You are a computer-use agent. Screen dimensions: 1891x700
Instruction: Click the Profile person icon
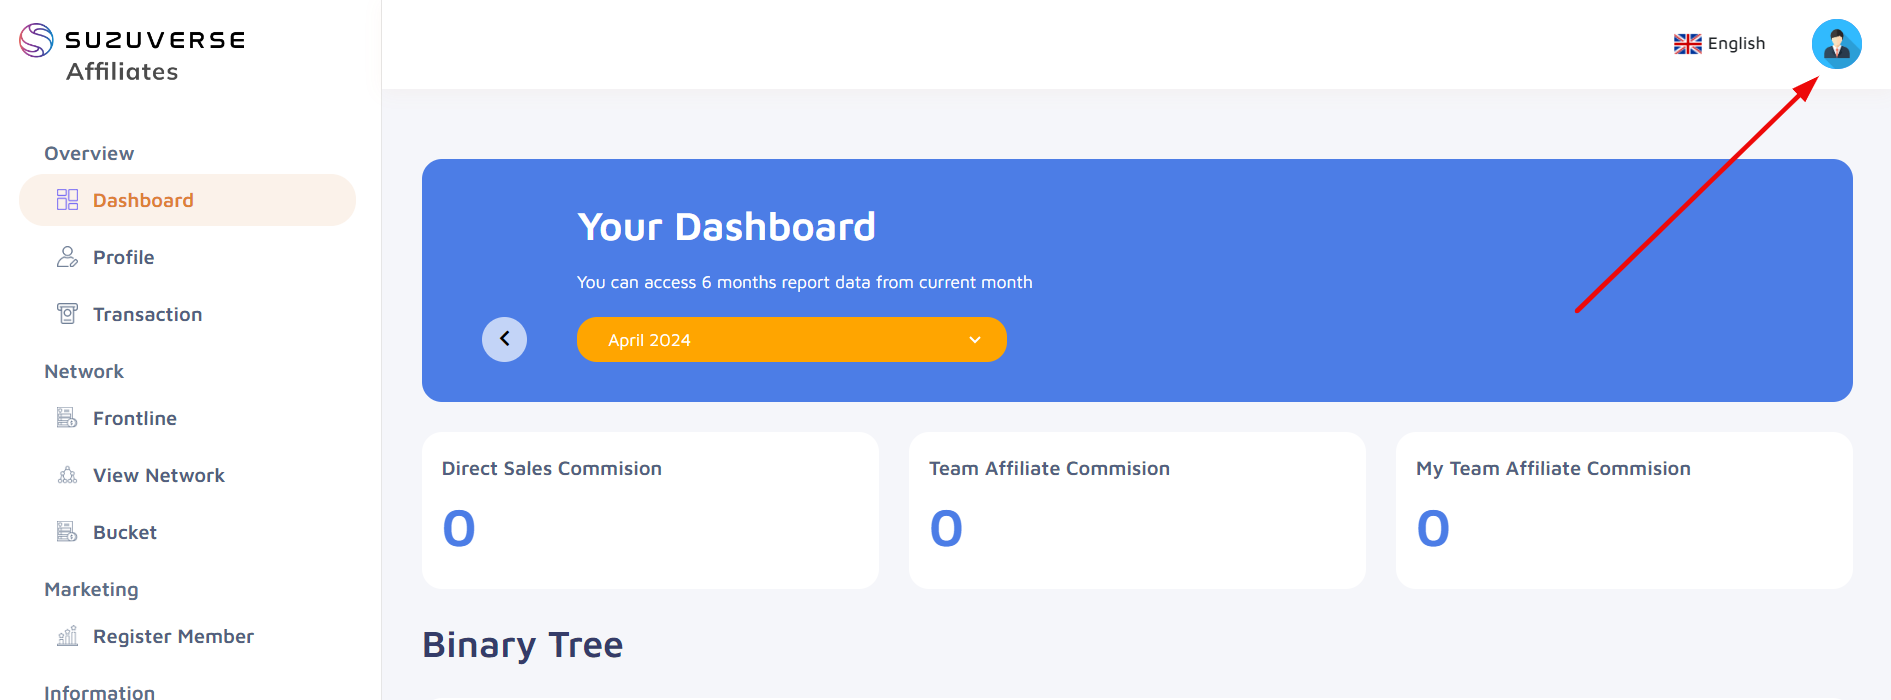click(x=67, y=257)
